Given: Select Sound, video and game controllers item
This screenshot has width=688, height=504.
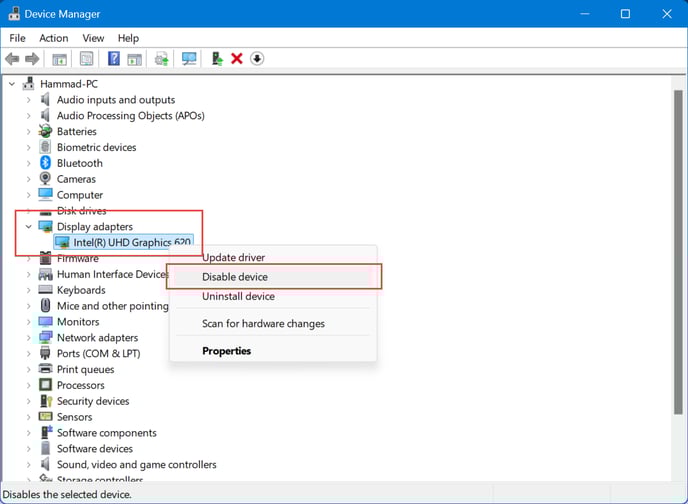Looking at the screenshot, I should (136, 465).
